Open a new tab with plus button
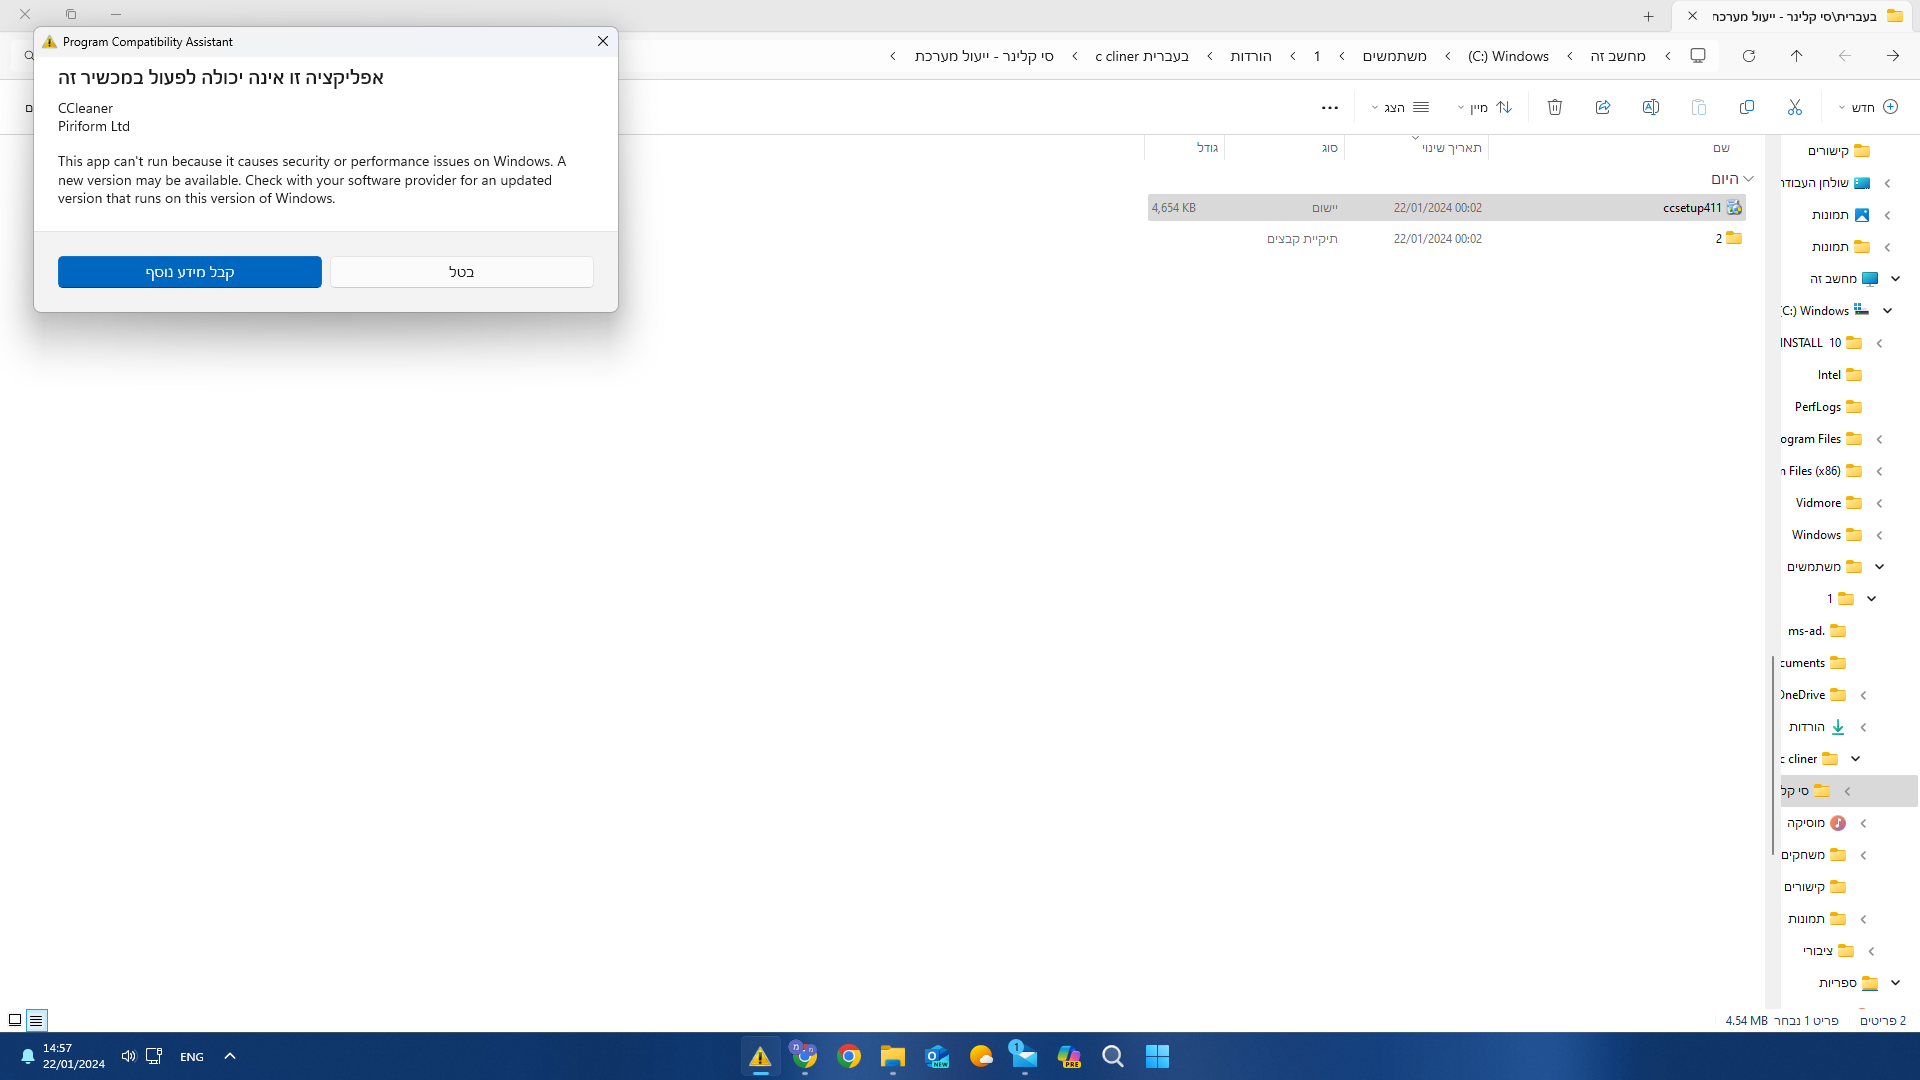Screen dimensions: 1920x1080 [1648, 16]
